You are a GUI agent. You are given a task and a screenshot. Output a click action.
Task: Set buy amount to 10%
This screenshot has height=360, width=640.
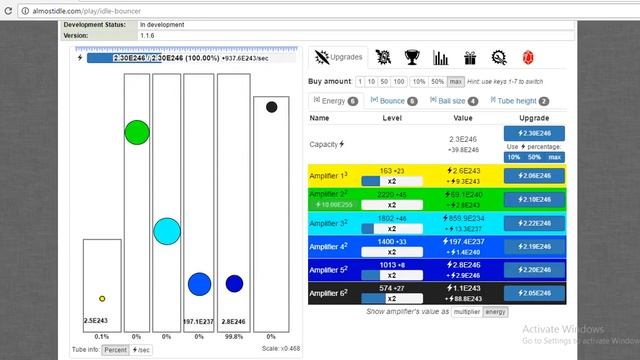coord(419,82)
